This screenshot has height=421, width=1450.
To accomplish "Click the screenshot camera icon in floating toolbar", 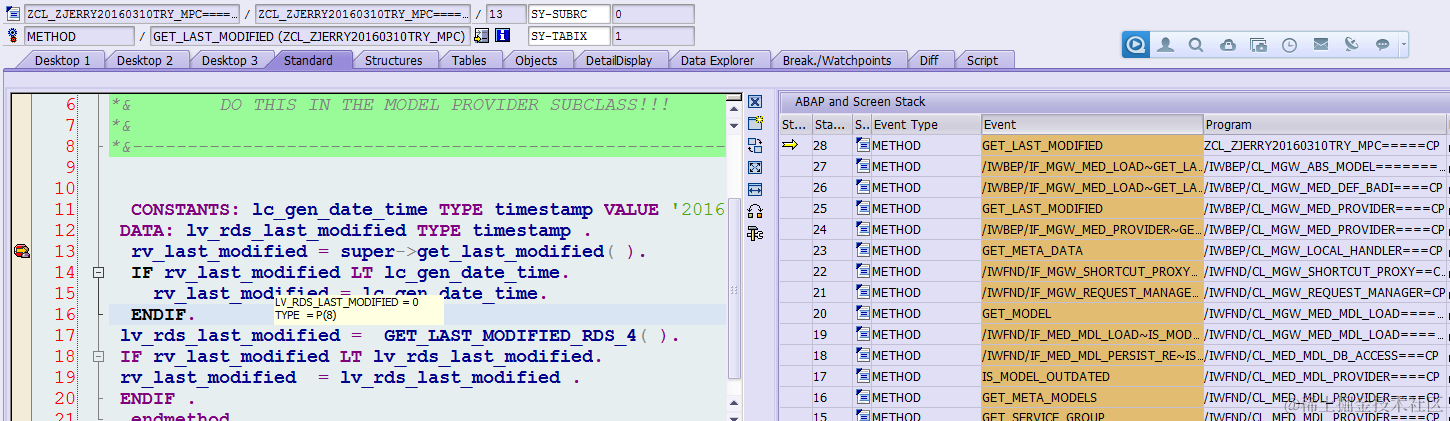I will [x=1259, y=45].
